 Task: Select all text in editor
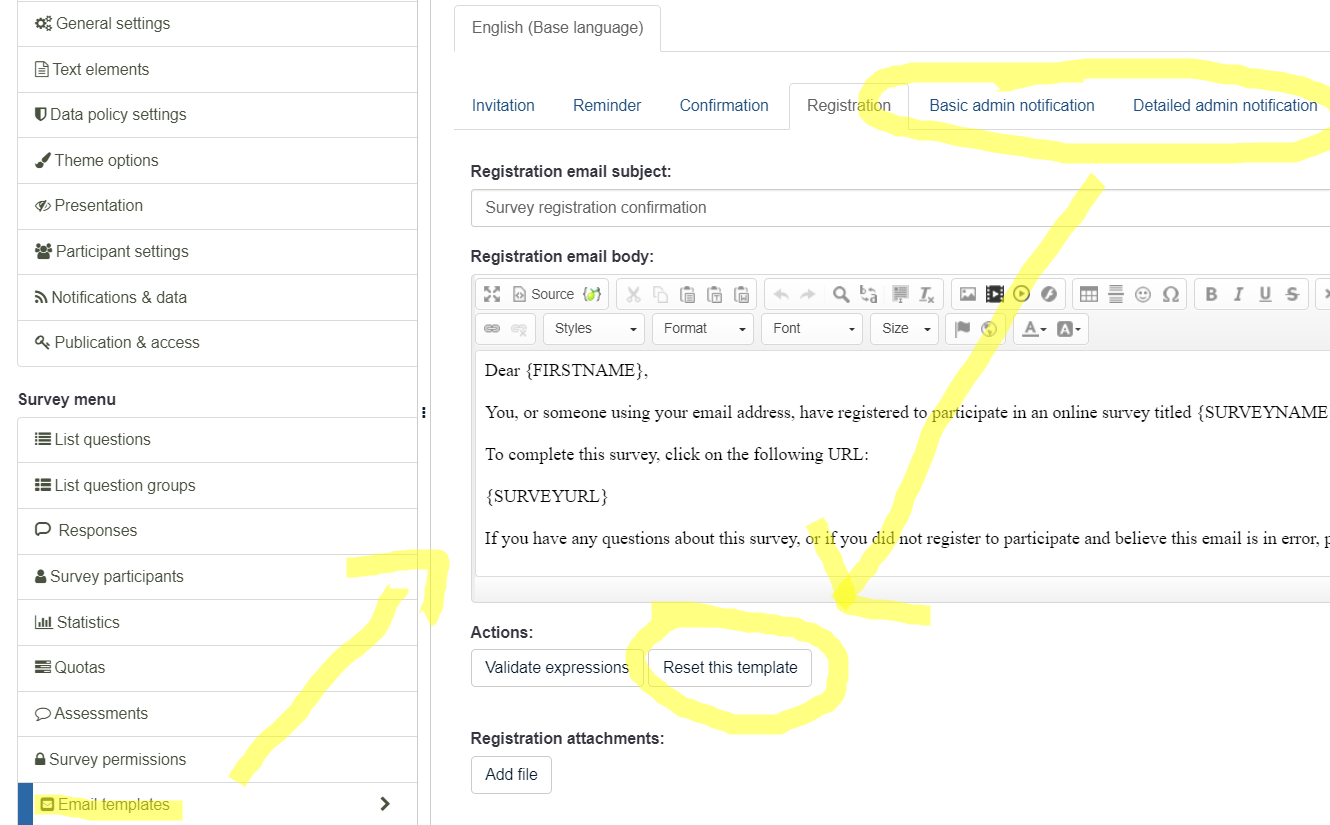900,294
